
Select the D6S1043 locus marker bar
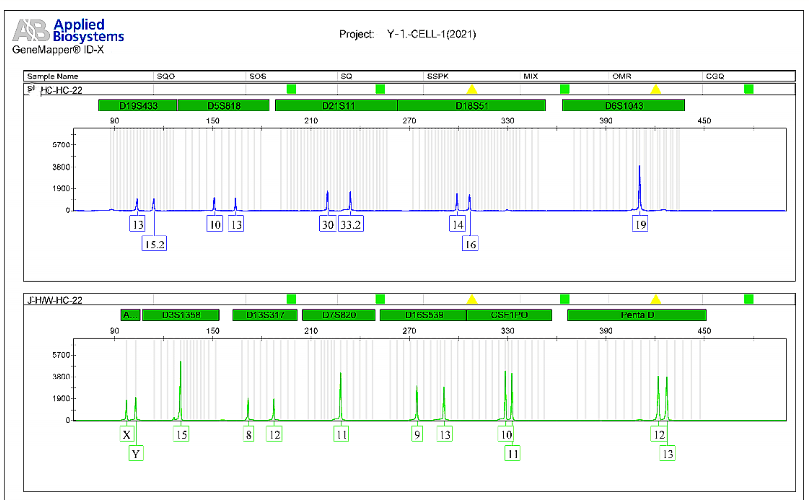click(623, 105)
